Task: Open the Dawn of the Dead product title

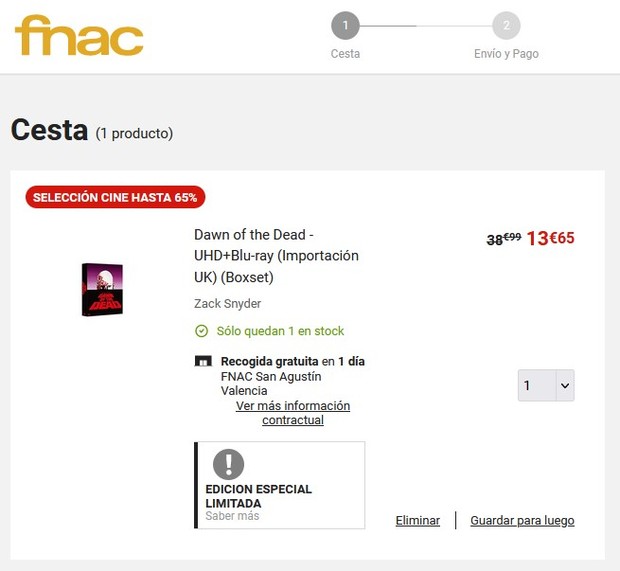Action: click(x=276, y=256)
